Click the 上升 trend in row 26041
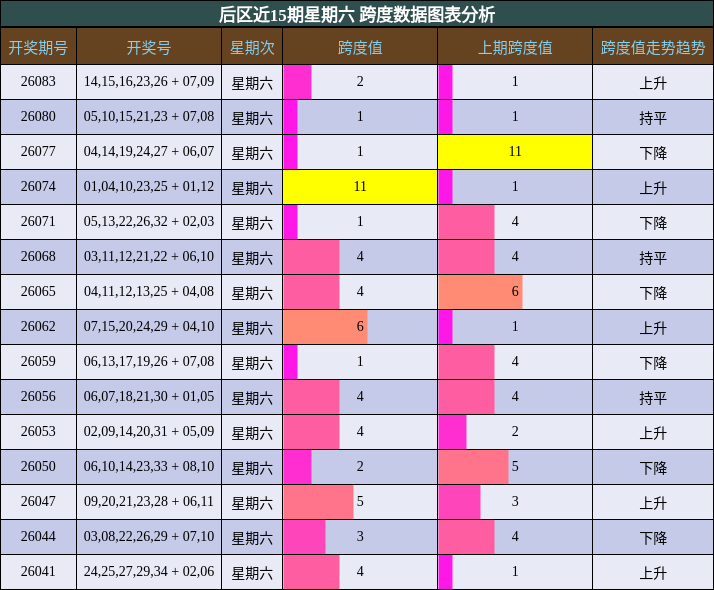 pos(653,573)
